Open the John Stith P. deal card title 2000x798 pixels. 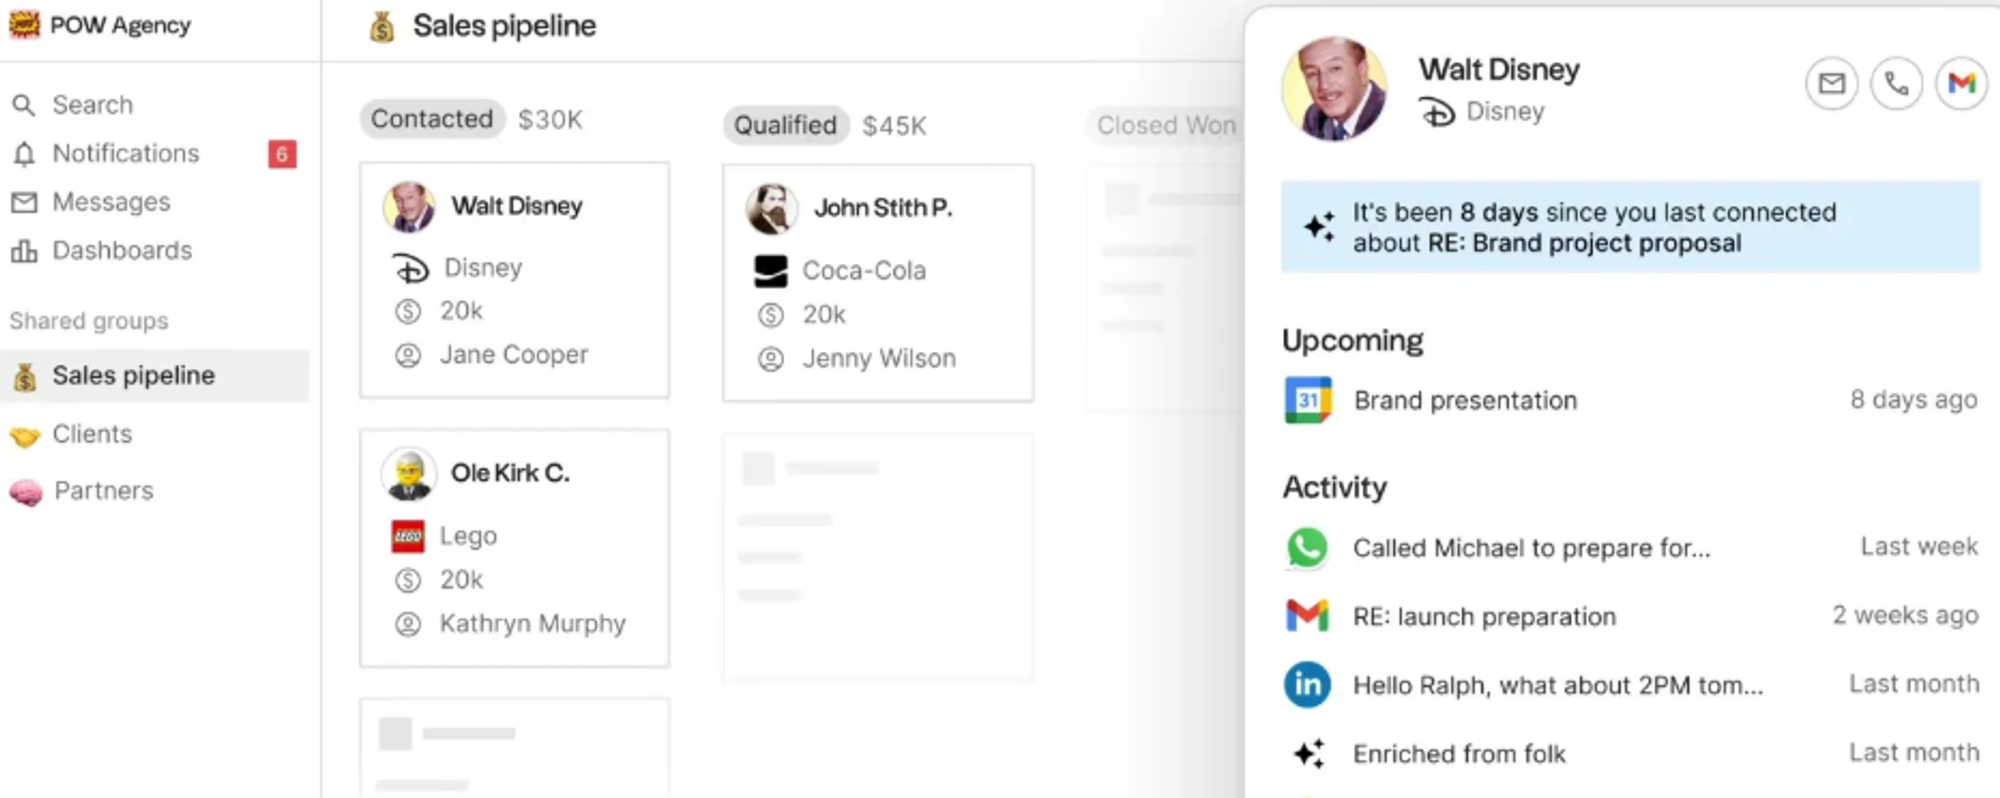(883, 208)
